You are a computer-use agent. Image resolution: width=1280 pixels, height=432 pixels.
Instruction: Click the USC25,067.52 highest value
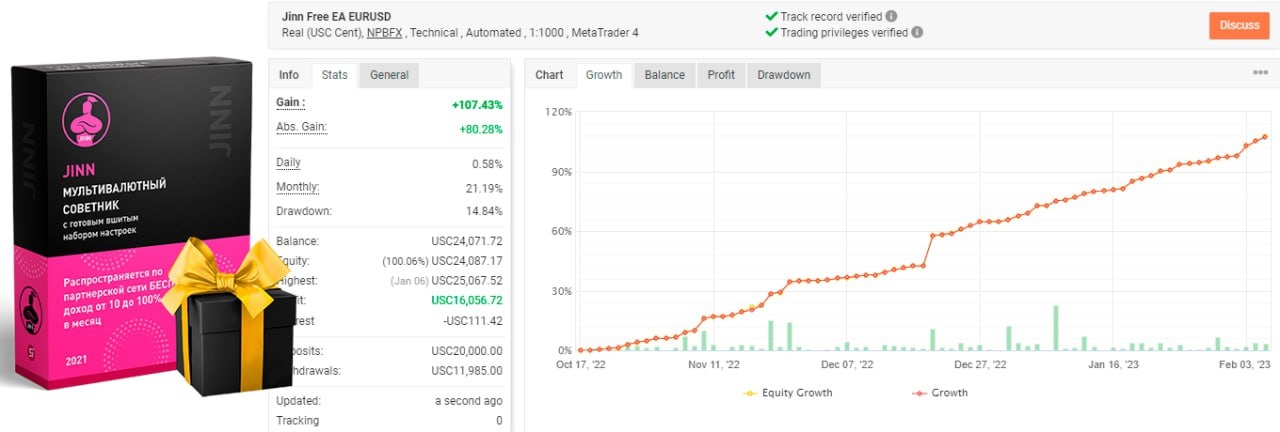coord(467,280)
